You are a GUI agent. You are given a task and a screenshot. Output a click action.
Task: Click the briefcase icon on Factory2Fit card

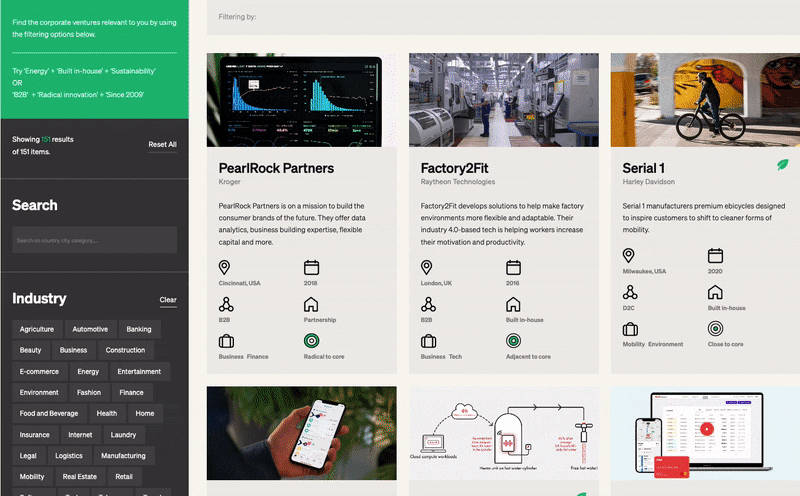(x=428, y=341)
